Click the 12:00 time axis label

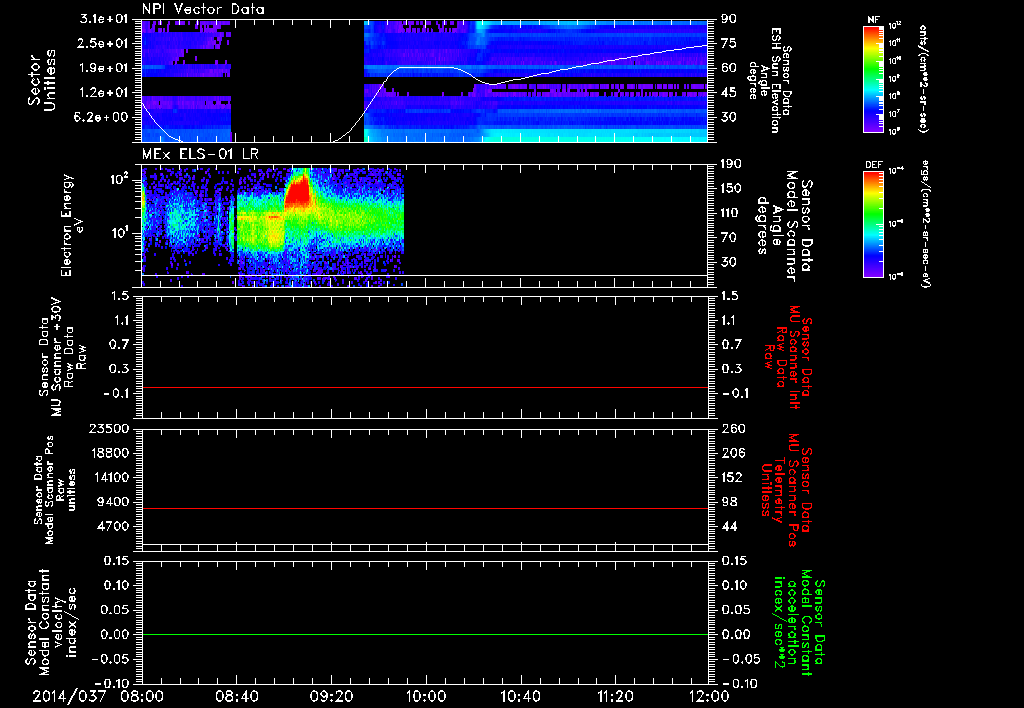click(709, 697)
